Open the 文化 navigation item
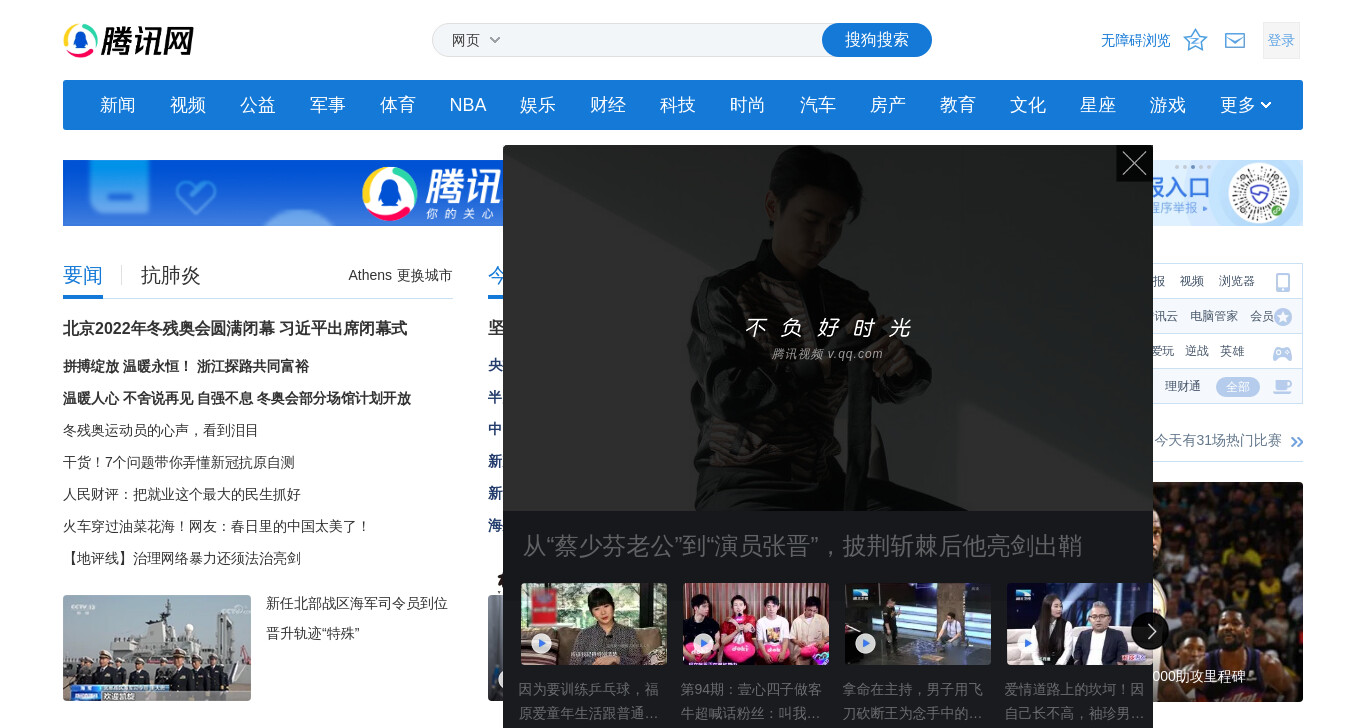The height and width of the screenshot is (728, 1366). (x=1028, y=105)
